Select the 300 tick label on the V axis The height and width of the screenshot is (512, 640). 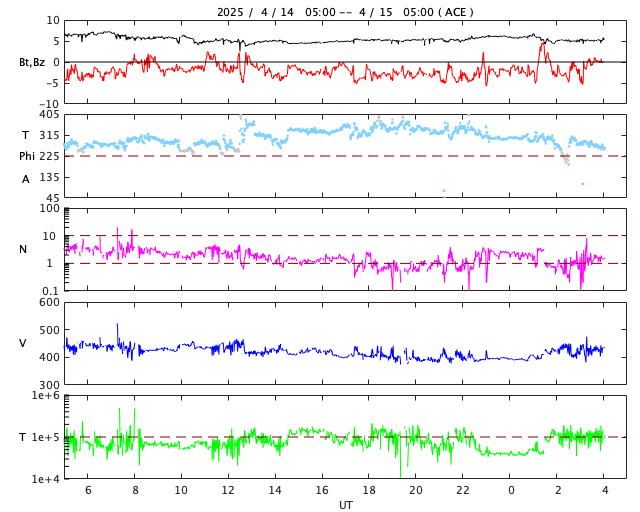tap(48, 385)
